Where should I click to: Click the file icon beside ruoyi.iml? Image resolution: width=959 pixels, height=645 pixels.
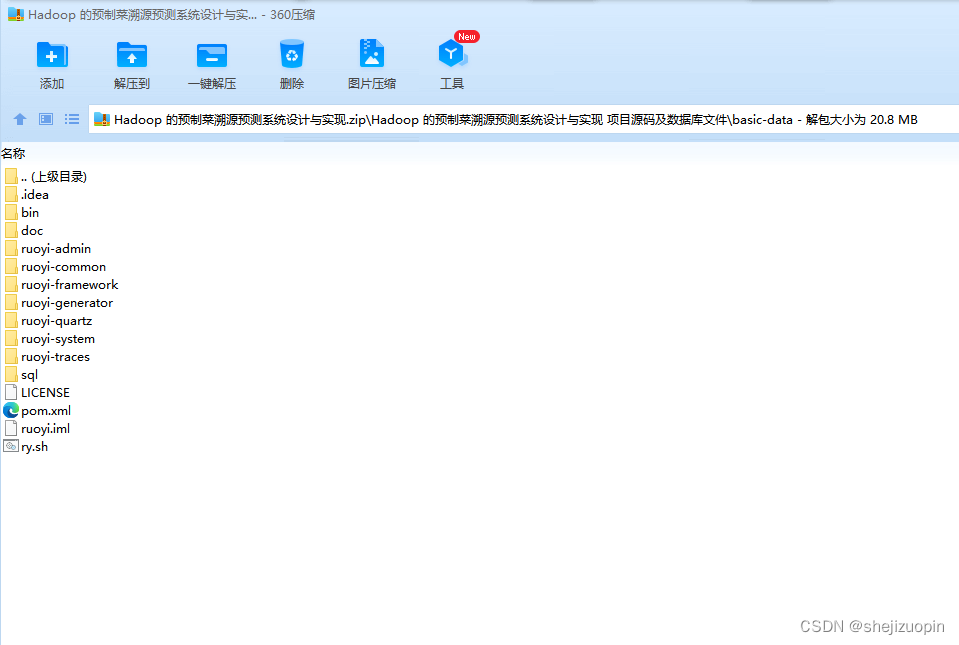(11, 429)
